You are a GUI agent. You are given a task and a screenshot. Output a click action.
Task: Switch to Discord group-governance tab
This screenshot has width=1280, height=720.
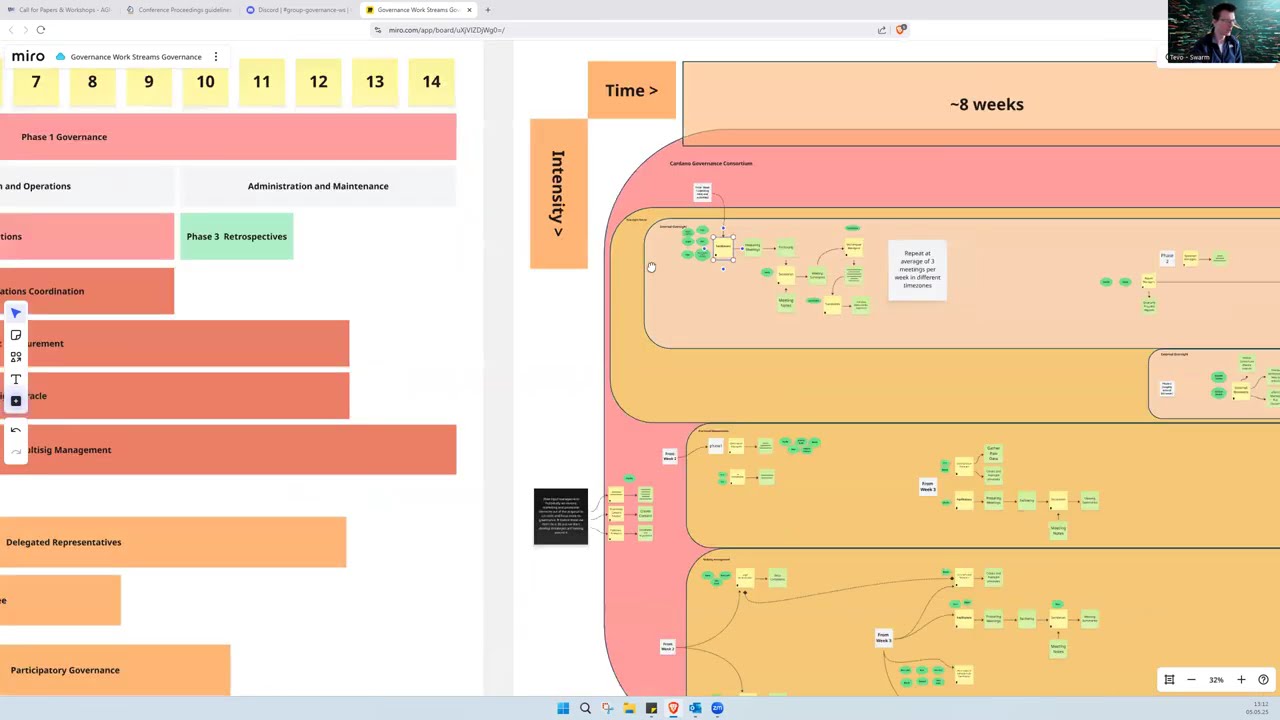[299, 10]
